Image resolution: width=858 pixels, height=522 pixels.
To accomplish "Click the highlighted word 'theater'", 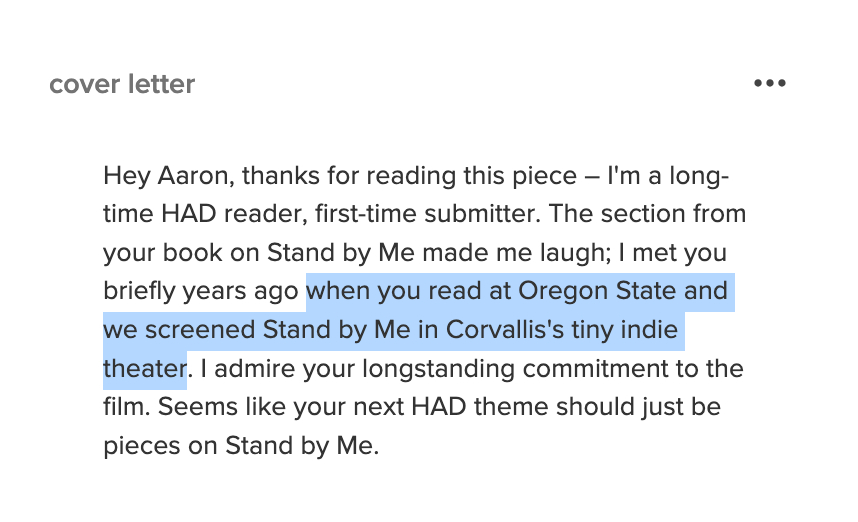I will 144,368.
